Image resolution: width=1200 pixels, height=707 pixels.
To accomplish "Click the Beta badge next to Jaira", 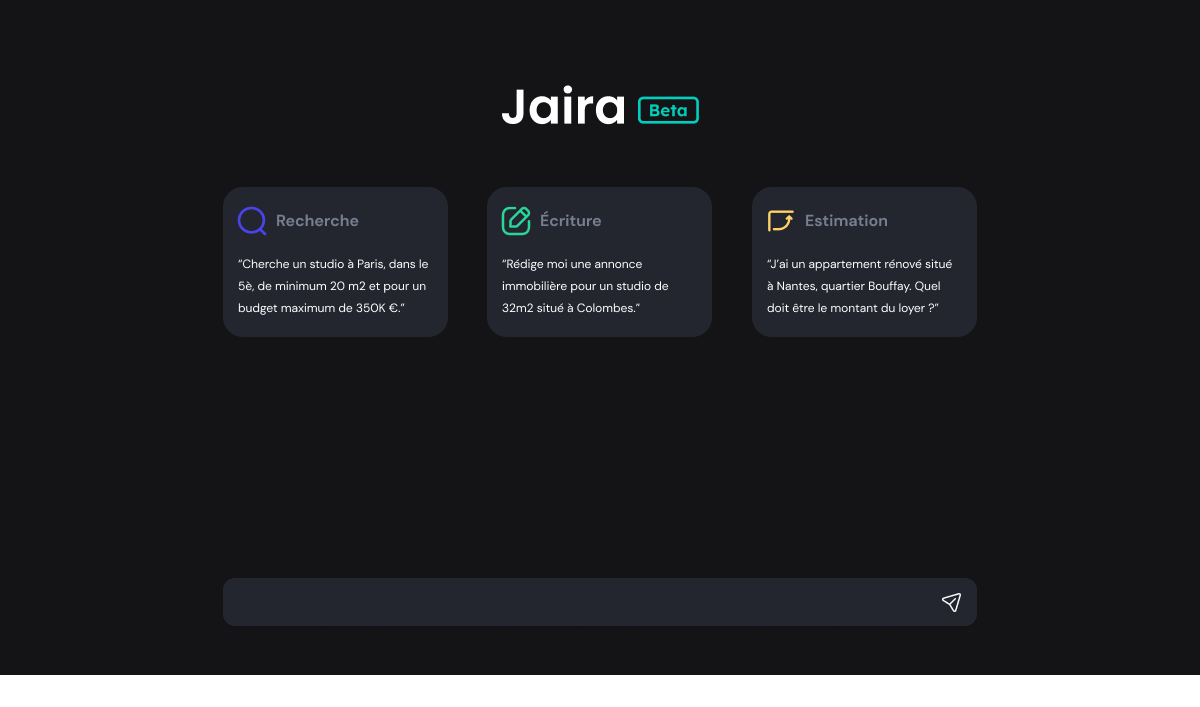I will pos(668,110).
